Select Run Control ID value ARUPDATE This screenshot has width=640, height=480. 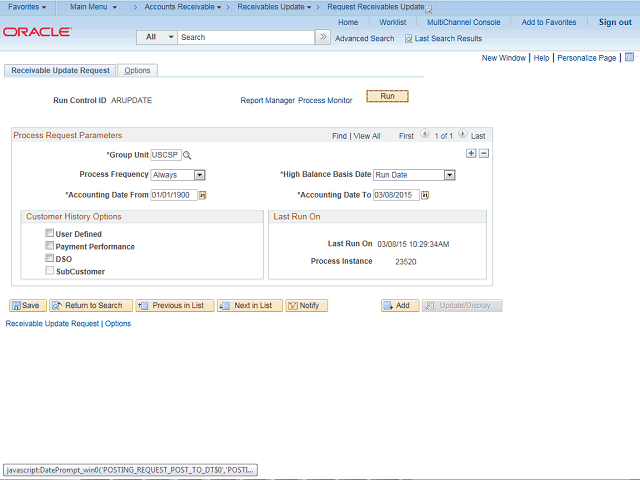131,100
